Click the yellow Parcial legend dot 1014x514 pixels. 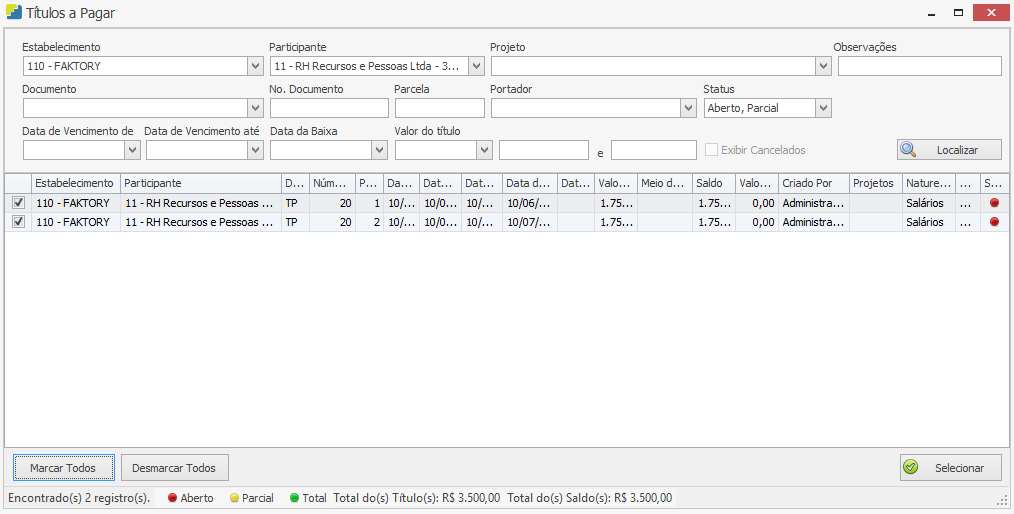[234, 498]
